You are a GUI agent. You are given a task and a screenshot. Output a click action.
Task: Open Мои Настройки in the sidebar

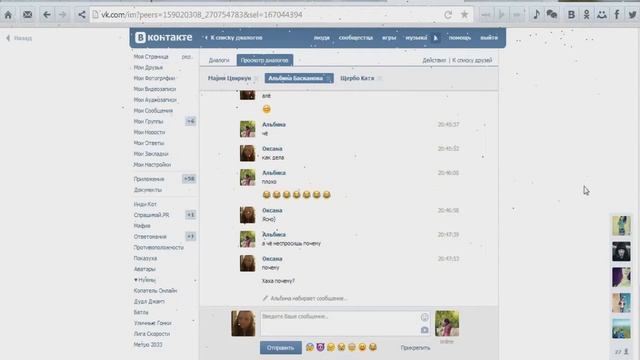(152, 164)
